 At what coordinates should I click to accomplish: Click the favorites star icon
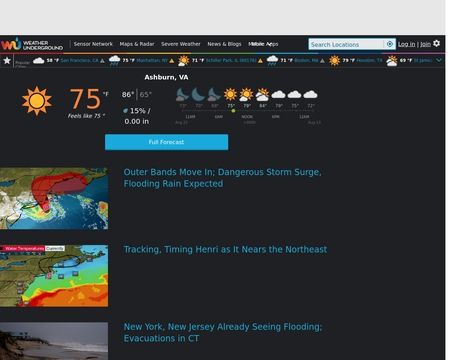(7, 61)
